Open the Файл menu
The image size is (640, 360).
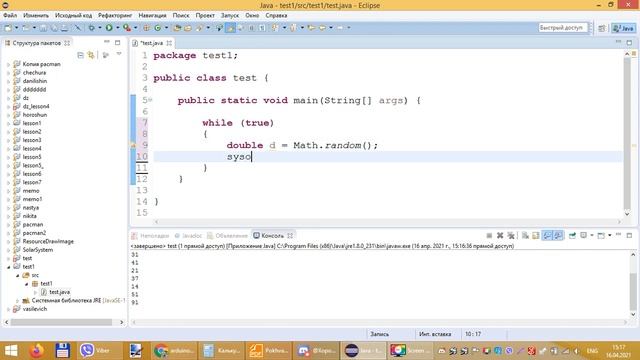click(x=10, y=16)
